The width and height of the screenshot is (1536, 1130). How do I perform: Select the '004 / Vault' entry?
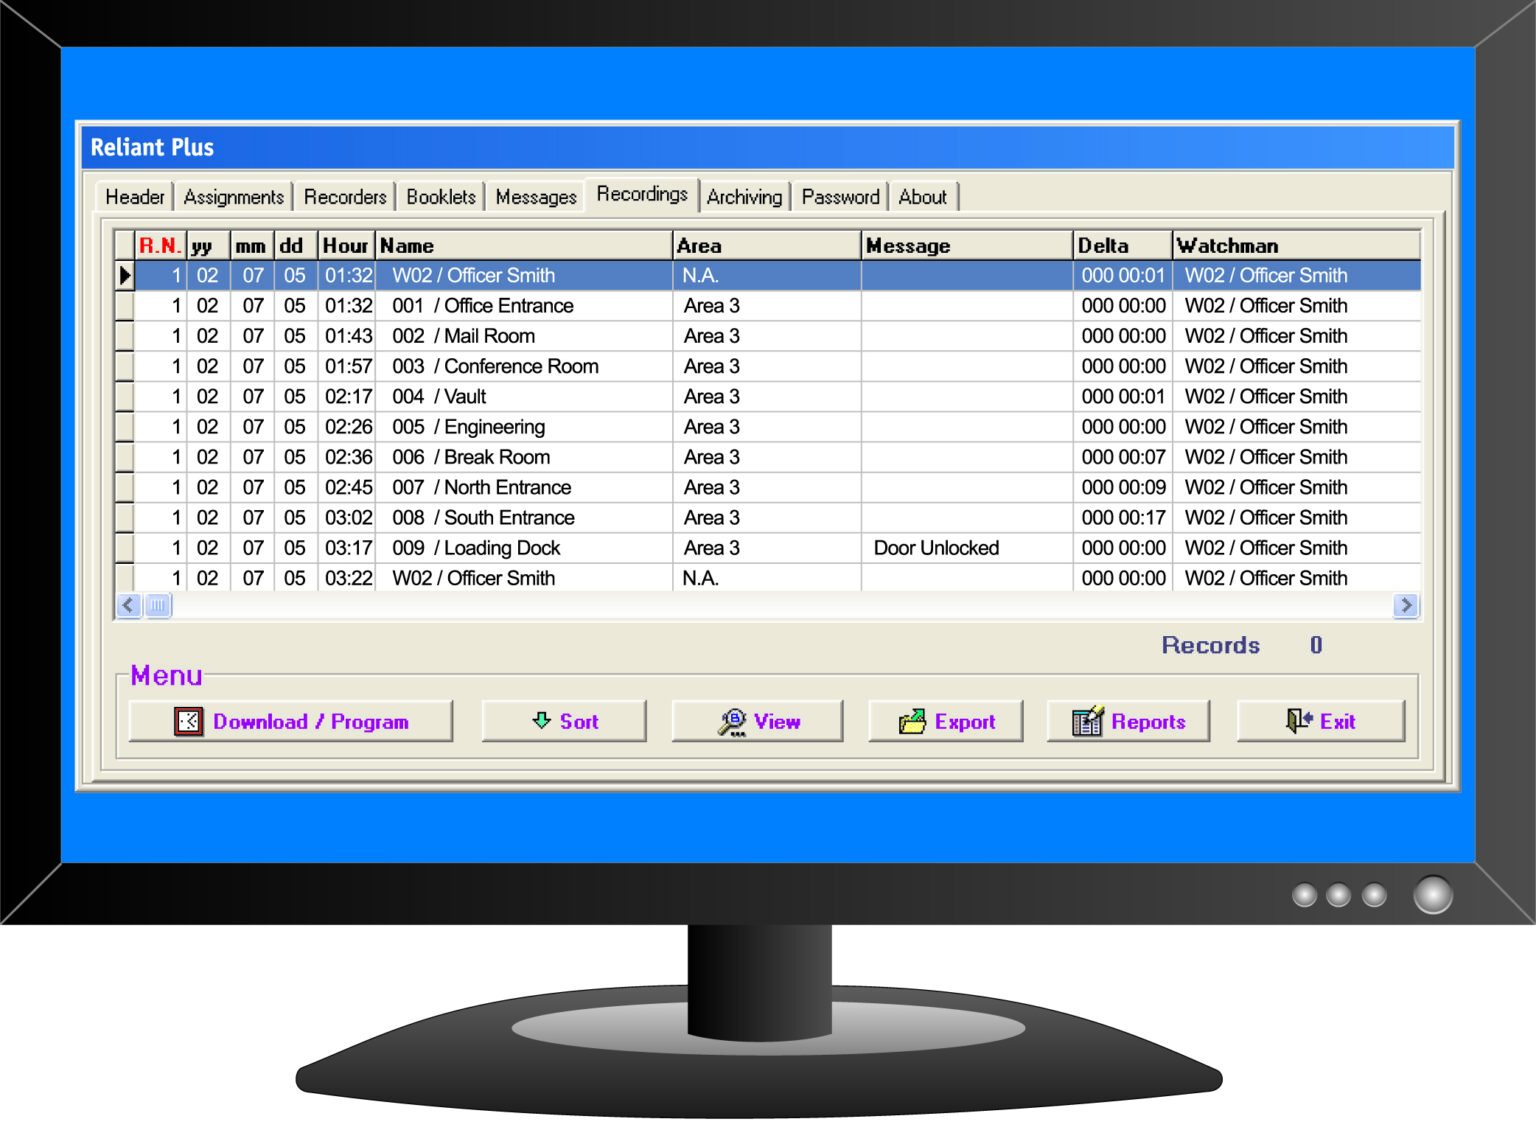768,397
